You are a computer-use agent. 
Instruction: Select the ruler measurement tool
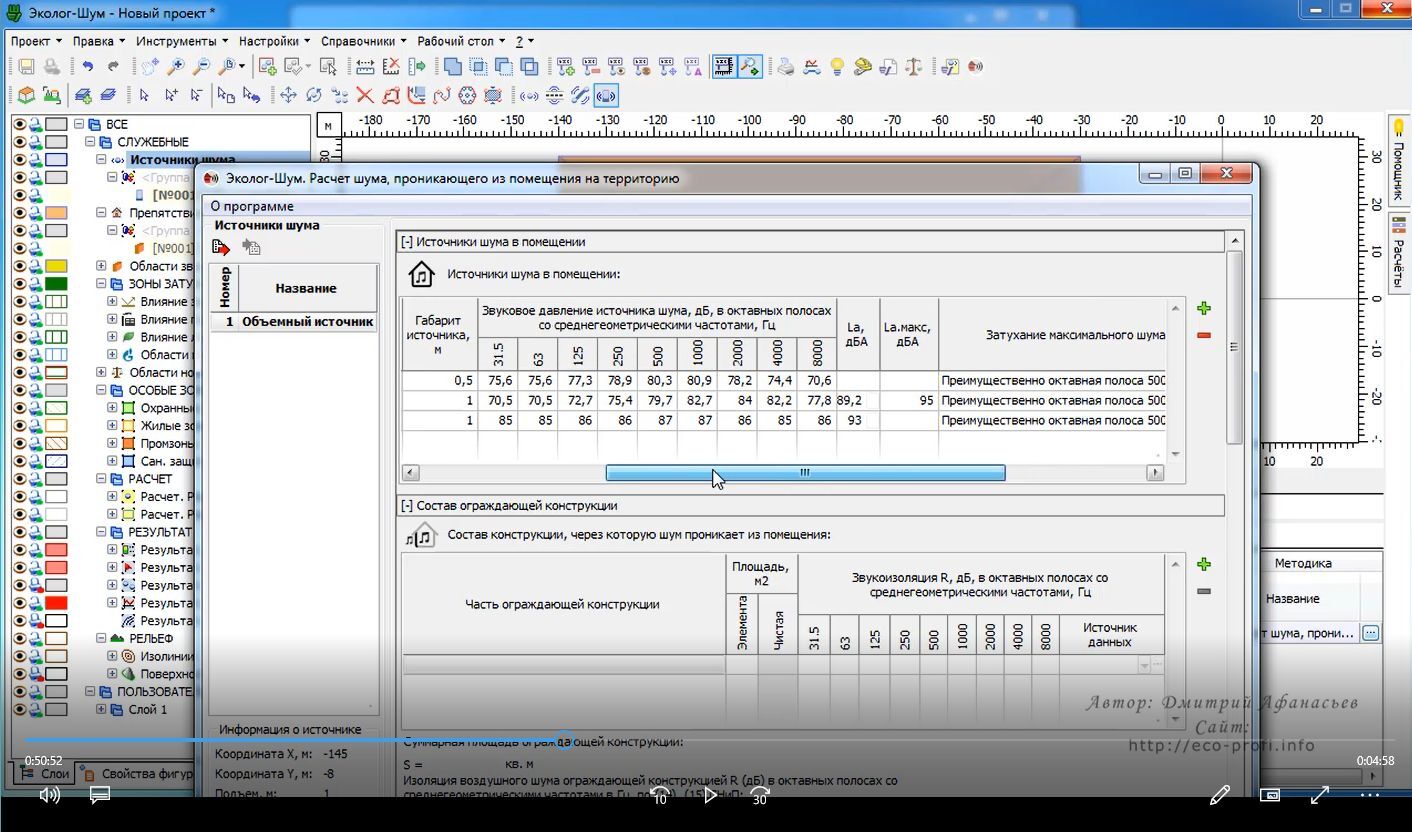365,67
